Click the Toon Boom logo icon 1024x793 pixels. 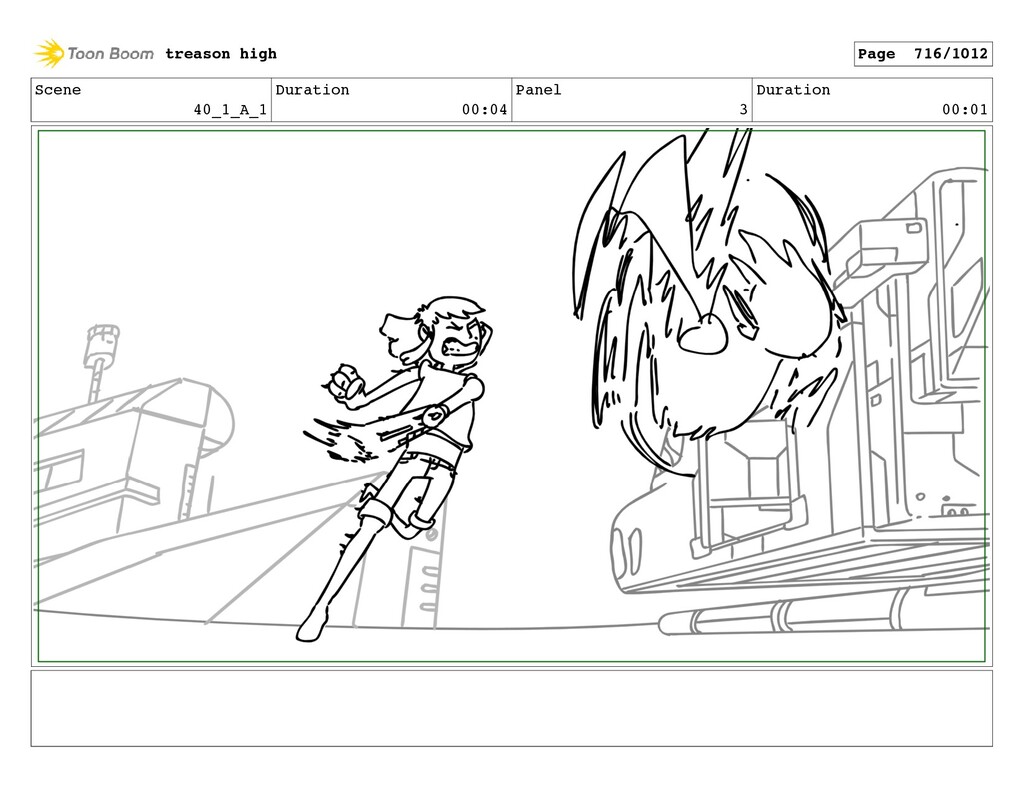pos(49,54)
